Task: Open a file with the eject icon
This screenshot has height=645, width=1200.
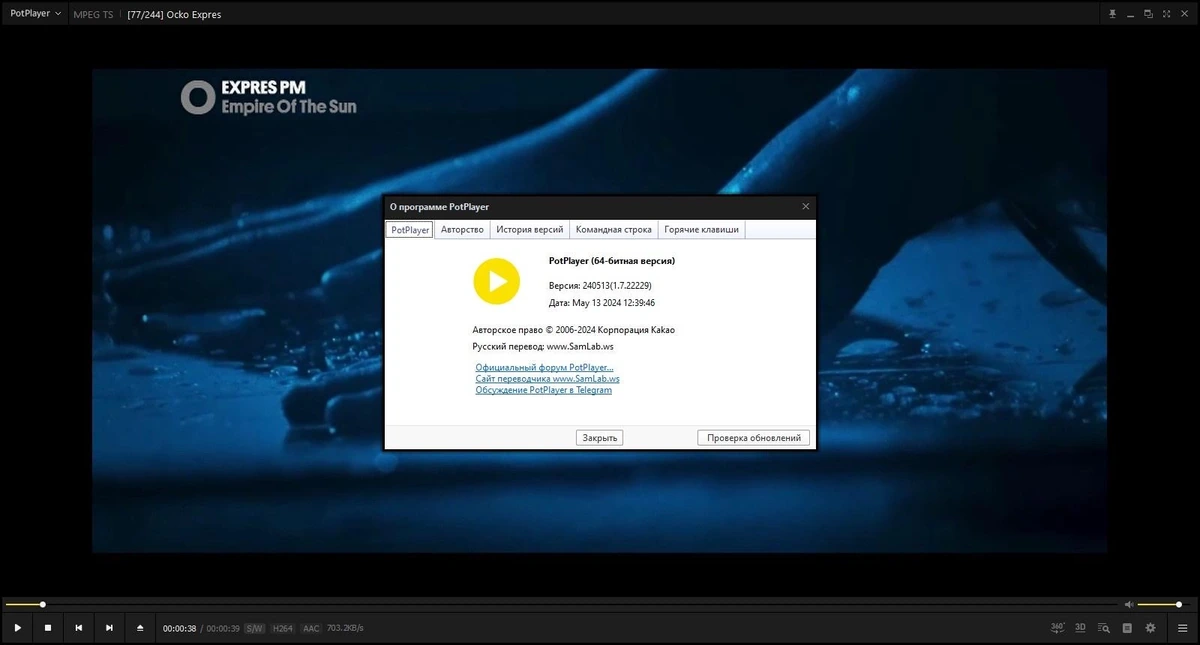Action: (140, 628)
